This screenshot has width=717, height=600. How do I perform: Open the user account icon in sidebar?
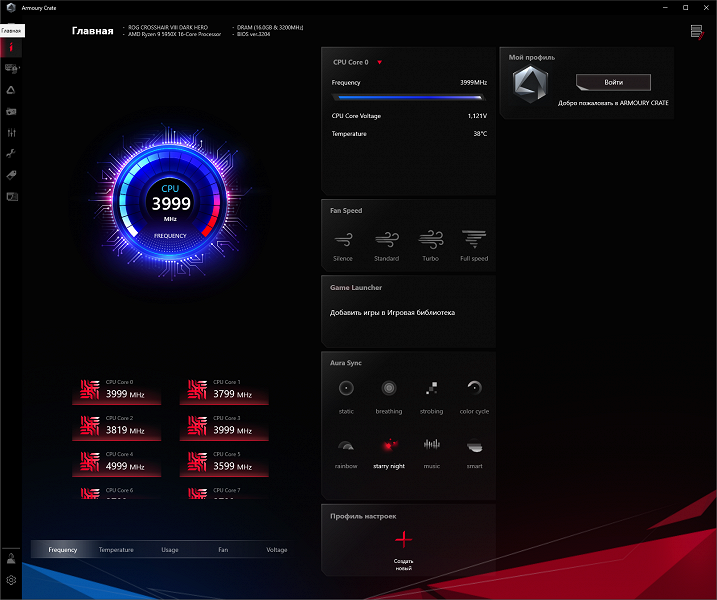(11, 558)
